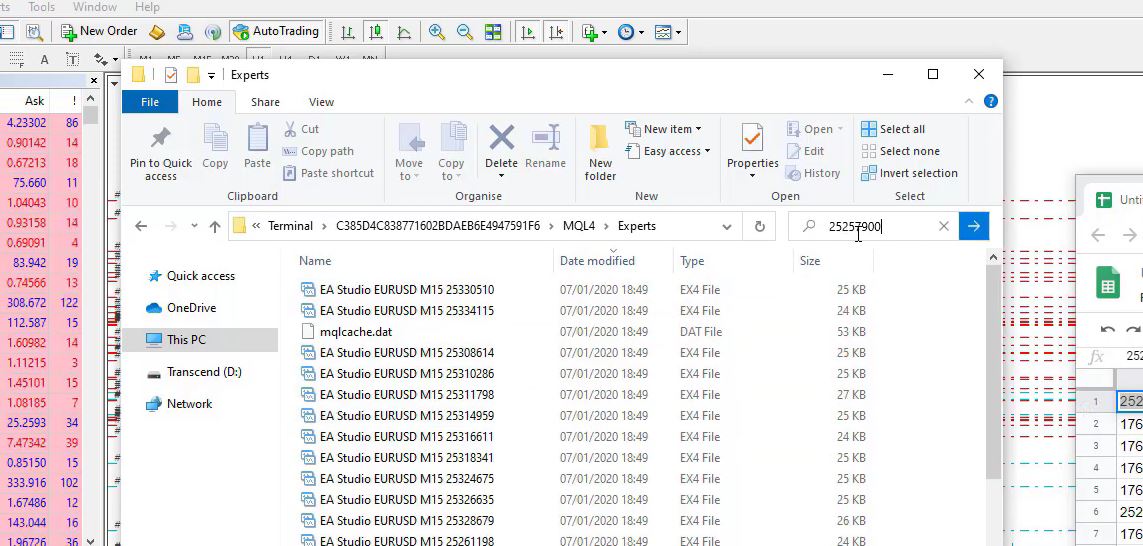Open the Copy to dropdown
This screenshot has height=546, width=1143.
tap(451, 152)
